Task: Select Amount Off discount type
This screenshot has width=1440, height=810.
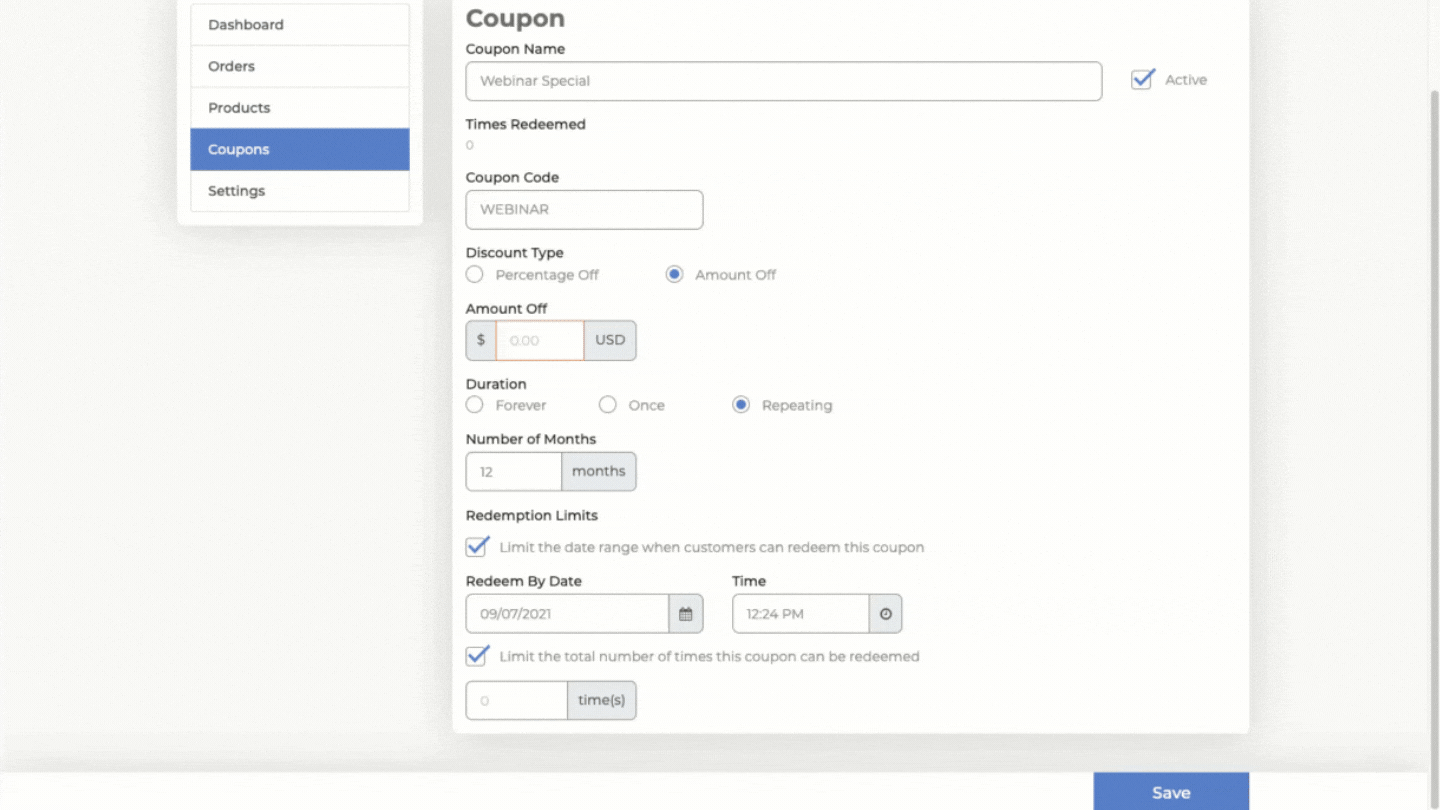Action: pos(675,275)
